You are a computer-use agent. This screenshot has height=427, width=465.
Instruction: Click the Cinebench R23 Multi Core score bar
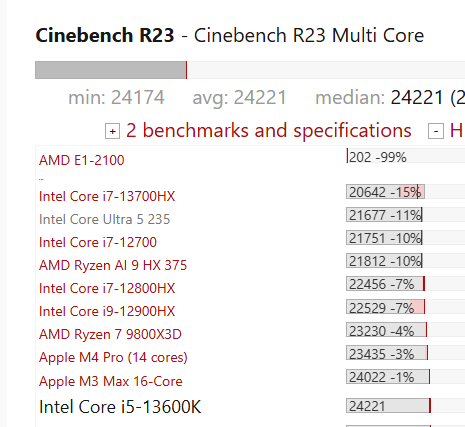point(250,70)
